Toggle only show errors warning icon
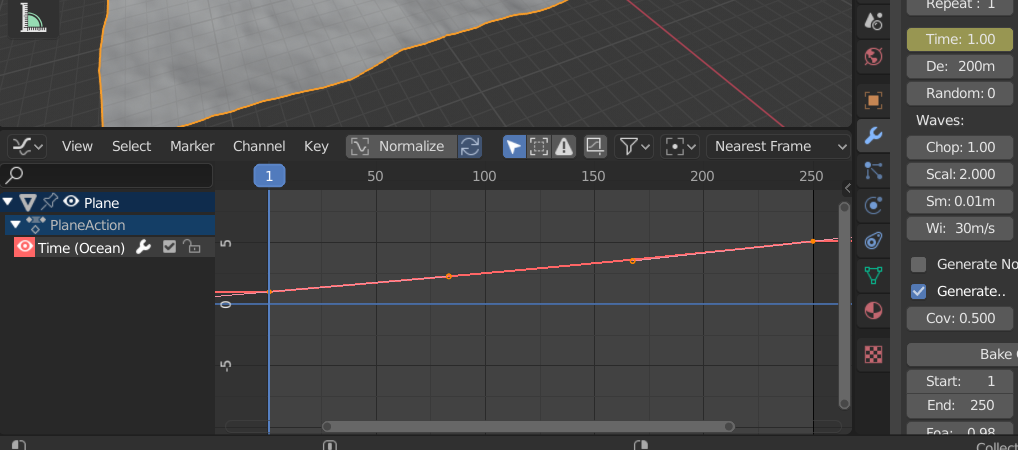1018x450 pixels. [564, 147]
